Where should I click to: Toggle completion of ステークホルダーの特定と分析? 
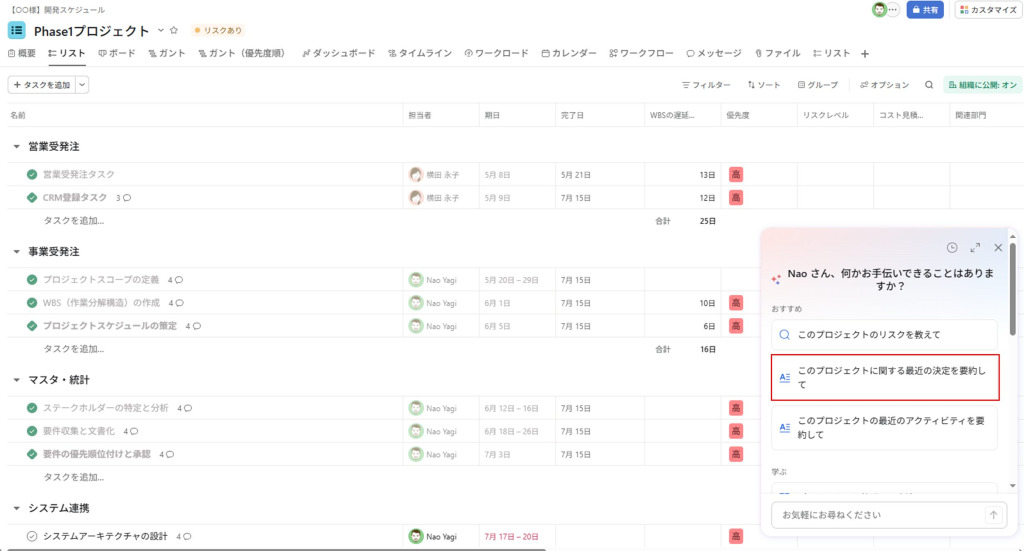[32, 408]
